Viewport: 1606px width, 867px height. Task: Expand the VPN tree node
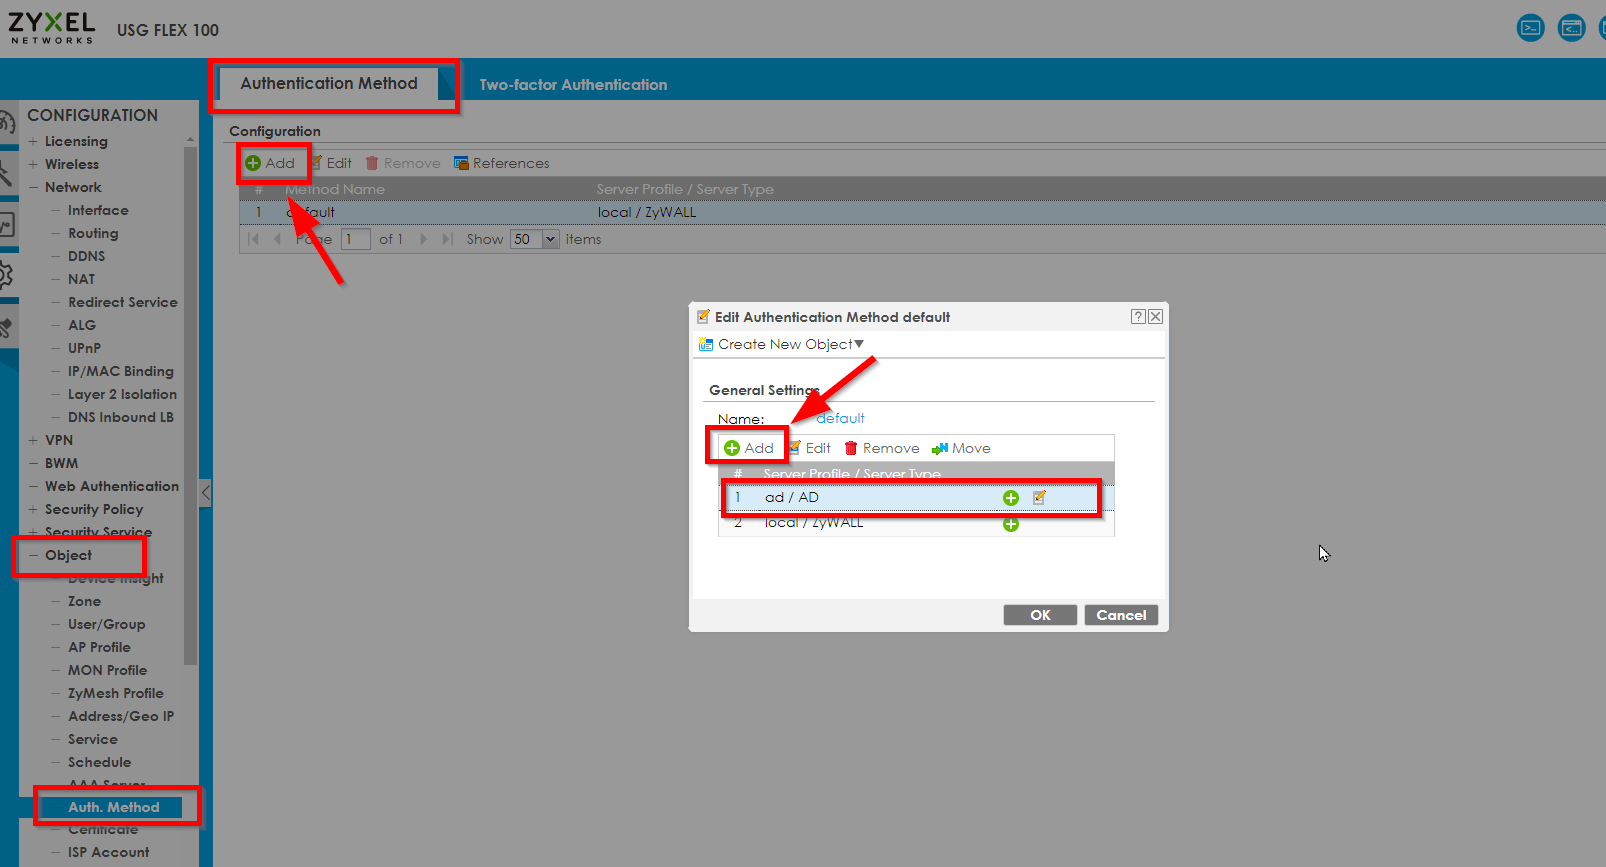pyautogui.click(x=33, y=440)
